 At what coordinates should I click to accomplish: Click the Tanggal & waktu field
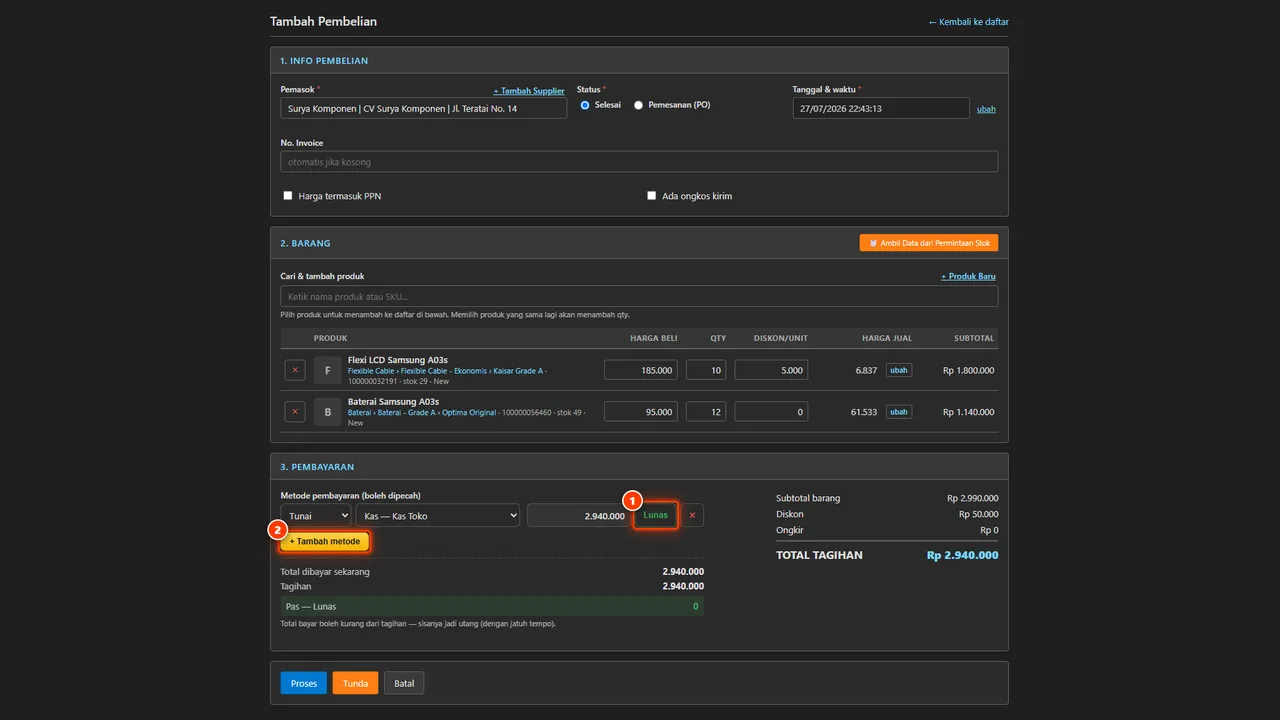881,108
